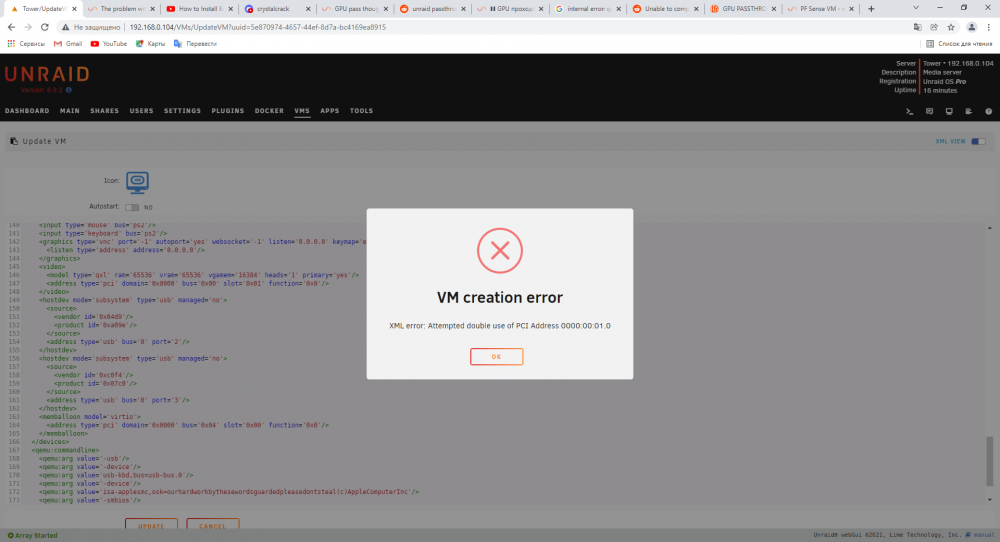The height and width of the screenshot is (542, 1000).
Task: Click XML editor scroll down arrow
Action: [990, 500]
